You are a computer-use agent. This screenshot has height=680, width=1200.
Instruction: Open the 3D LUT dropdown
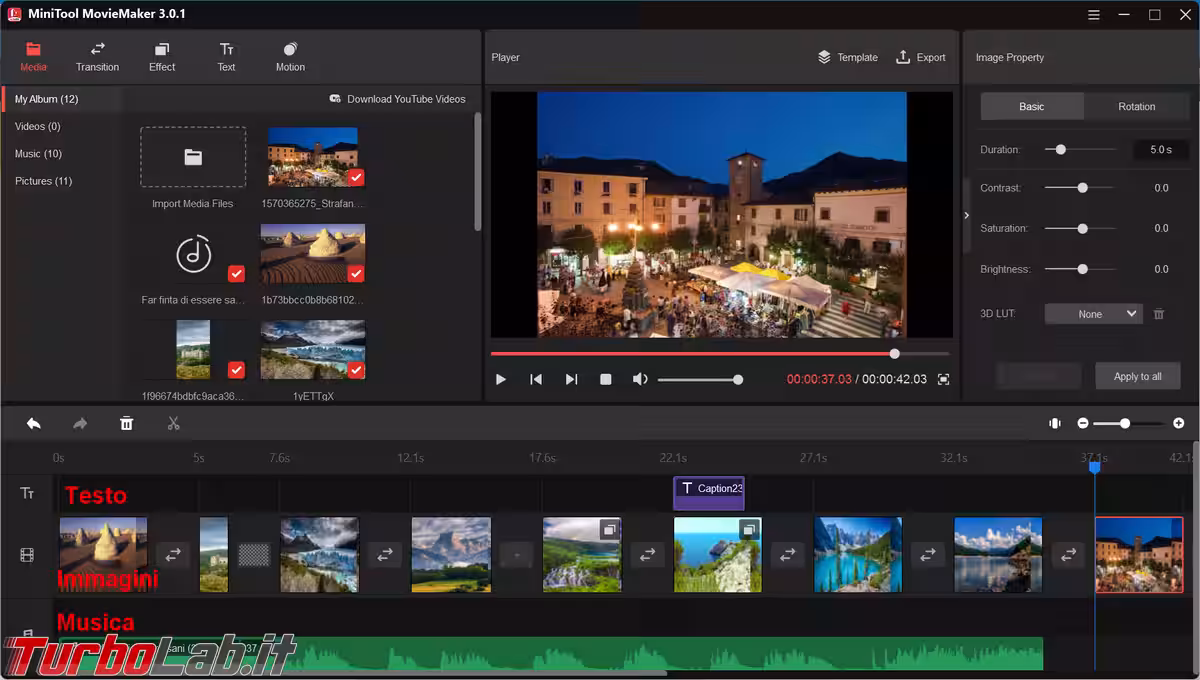click(1092, 314)
